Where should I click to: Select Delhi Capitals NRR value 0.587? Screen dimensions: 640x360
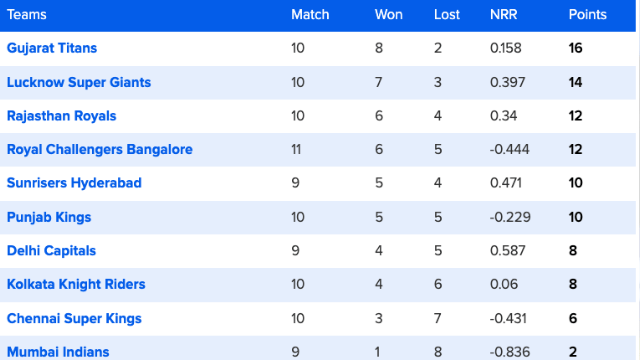click(508, 251)
